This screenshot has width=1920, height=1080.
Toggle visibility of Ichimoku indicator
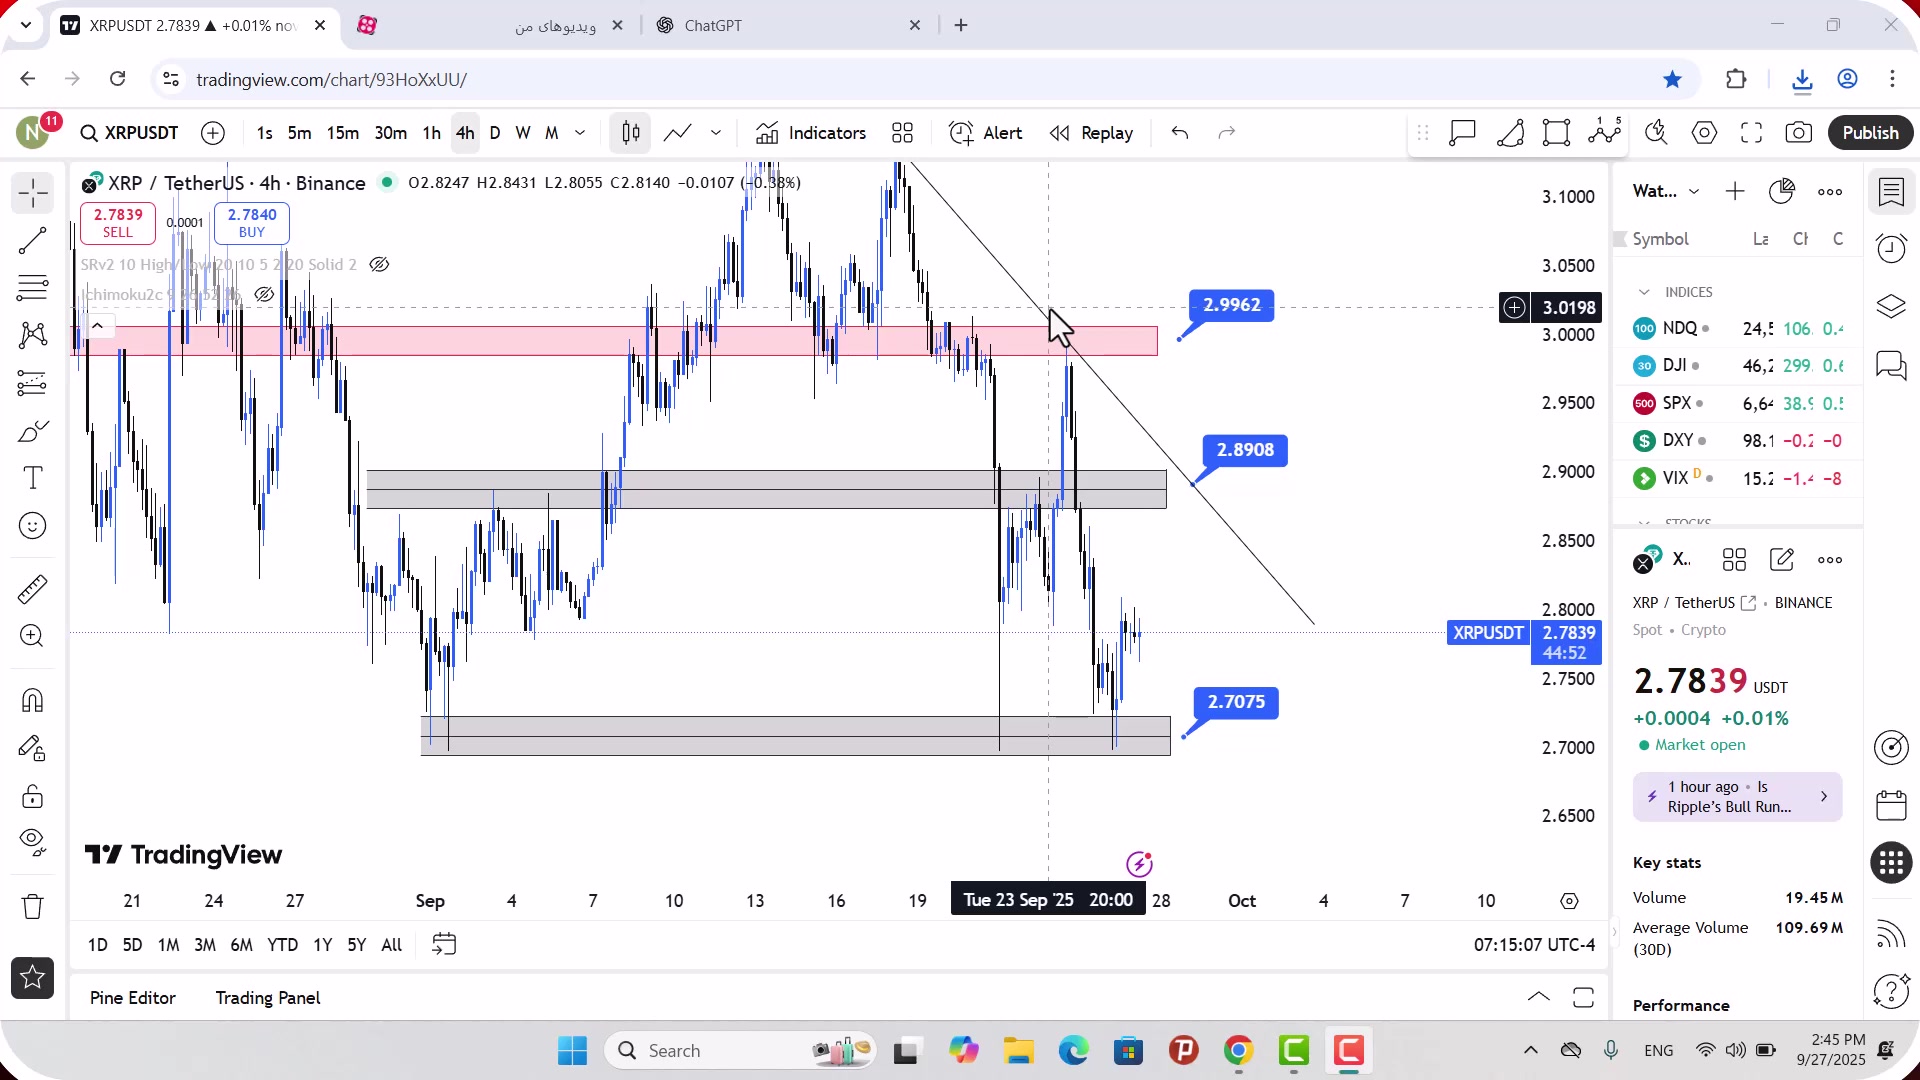coord(264,295)
